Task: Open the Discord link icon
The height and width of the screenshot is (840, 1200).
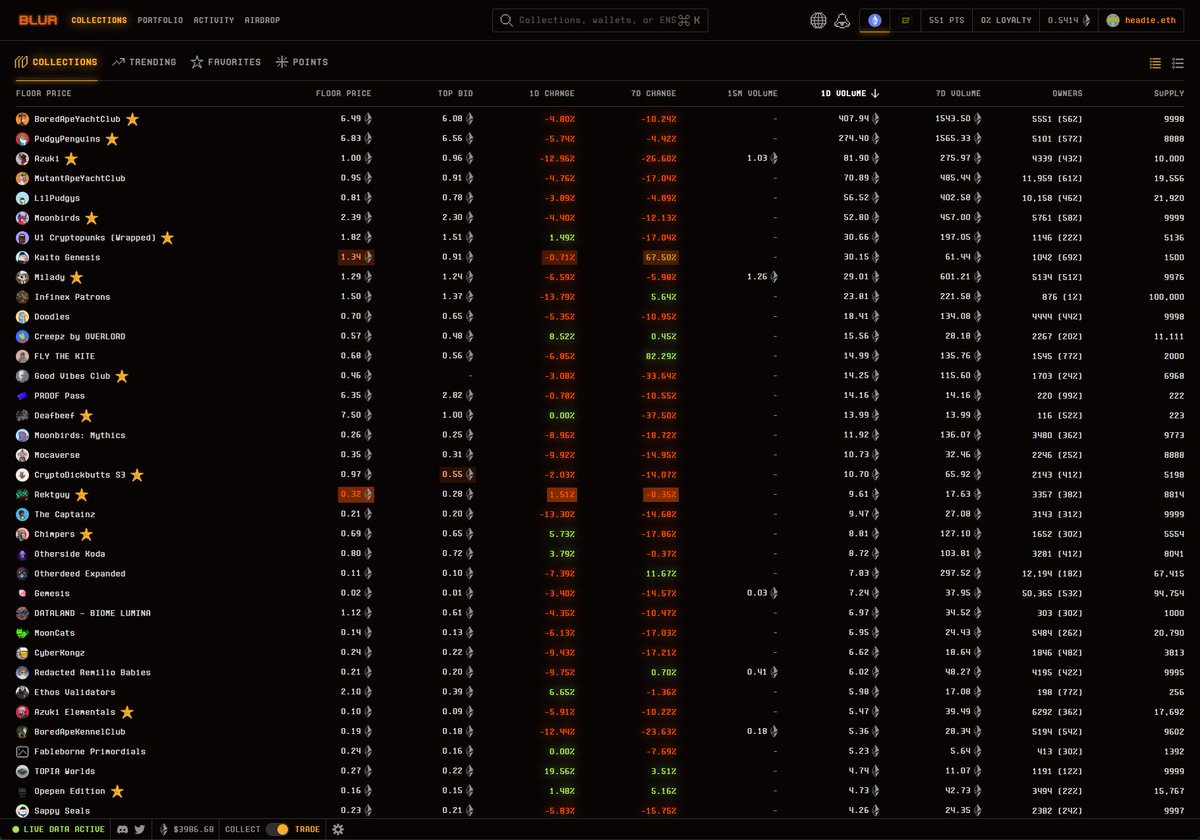Action: tap(122, 829)
